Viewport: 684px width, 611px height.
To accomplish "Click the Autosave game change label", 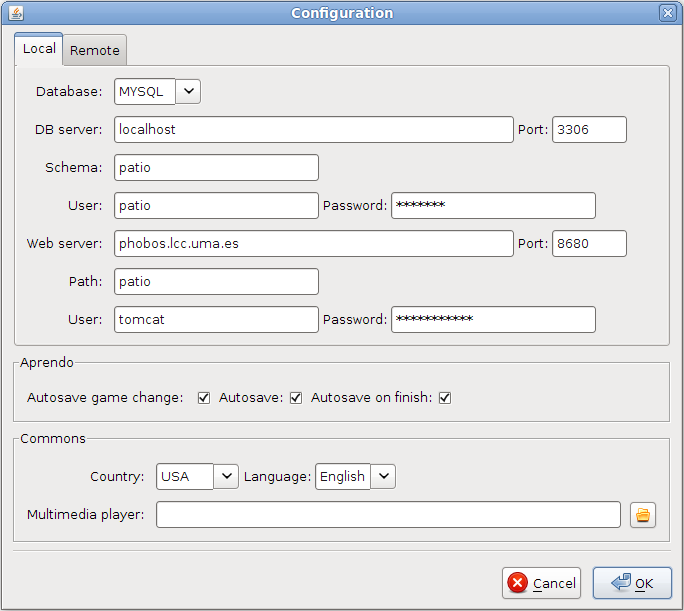I will click(x=105, y=398).
